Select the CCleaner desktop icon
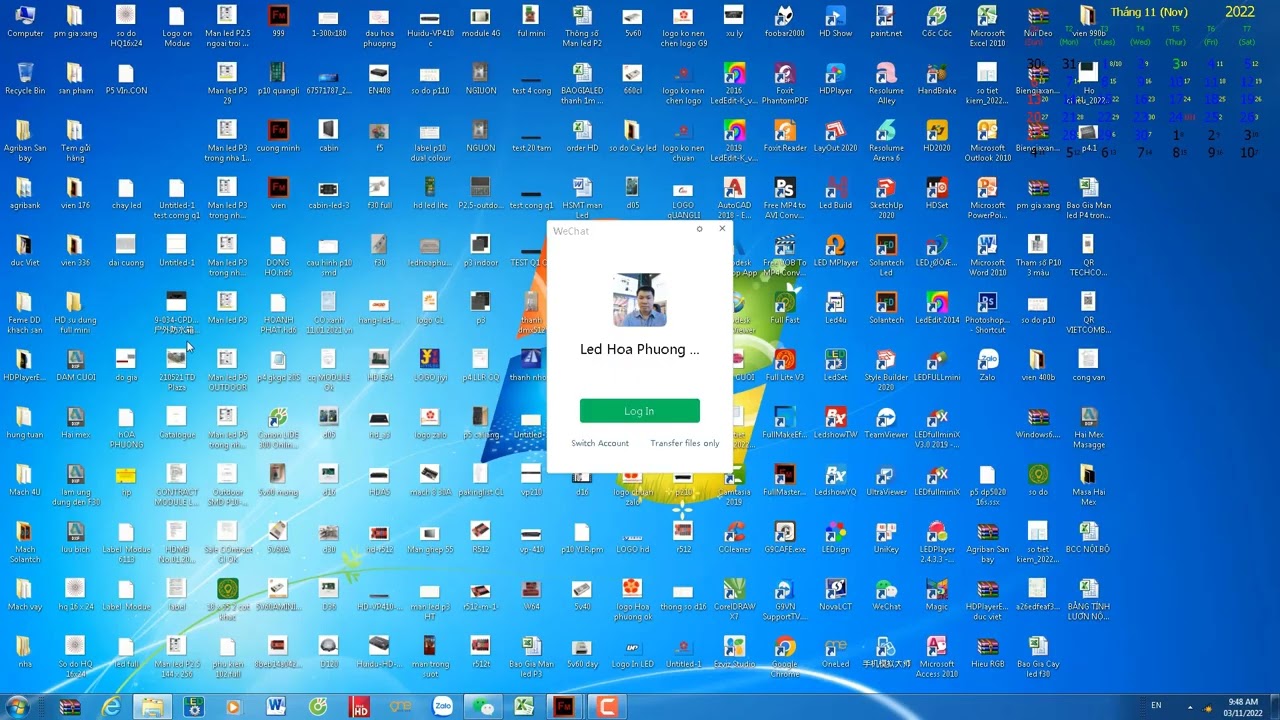 point(734,537)
